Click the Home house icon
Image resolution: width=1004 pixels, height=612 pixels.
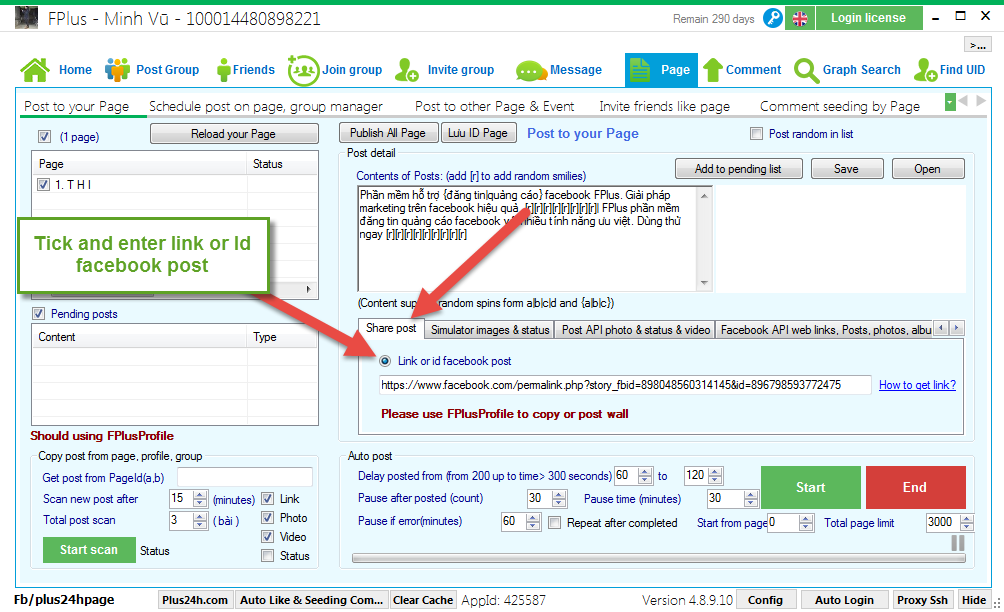35,70
